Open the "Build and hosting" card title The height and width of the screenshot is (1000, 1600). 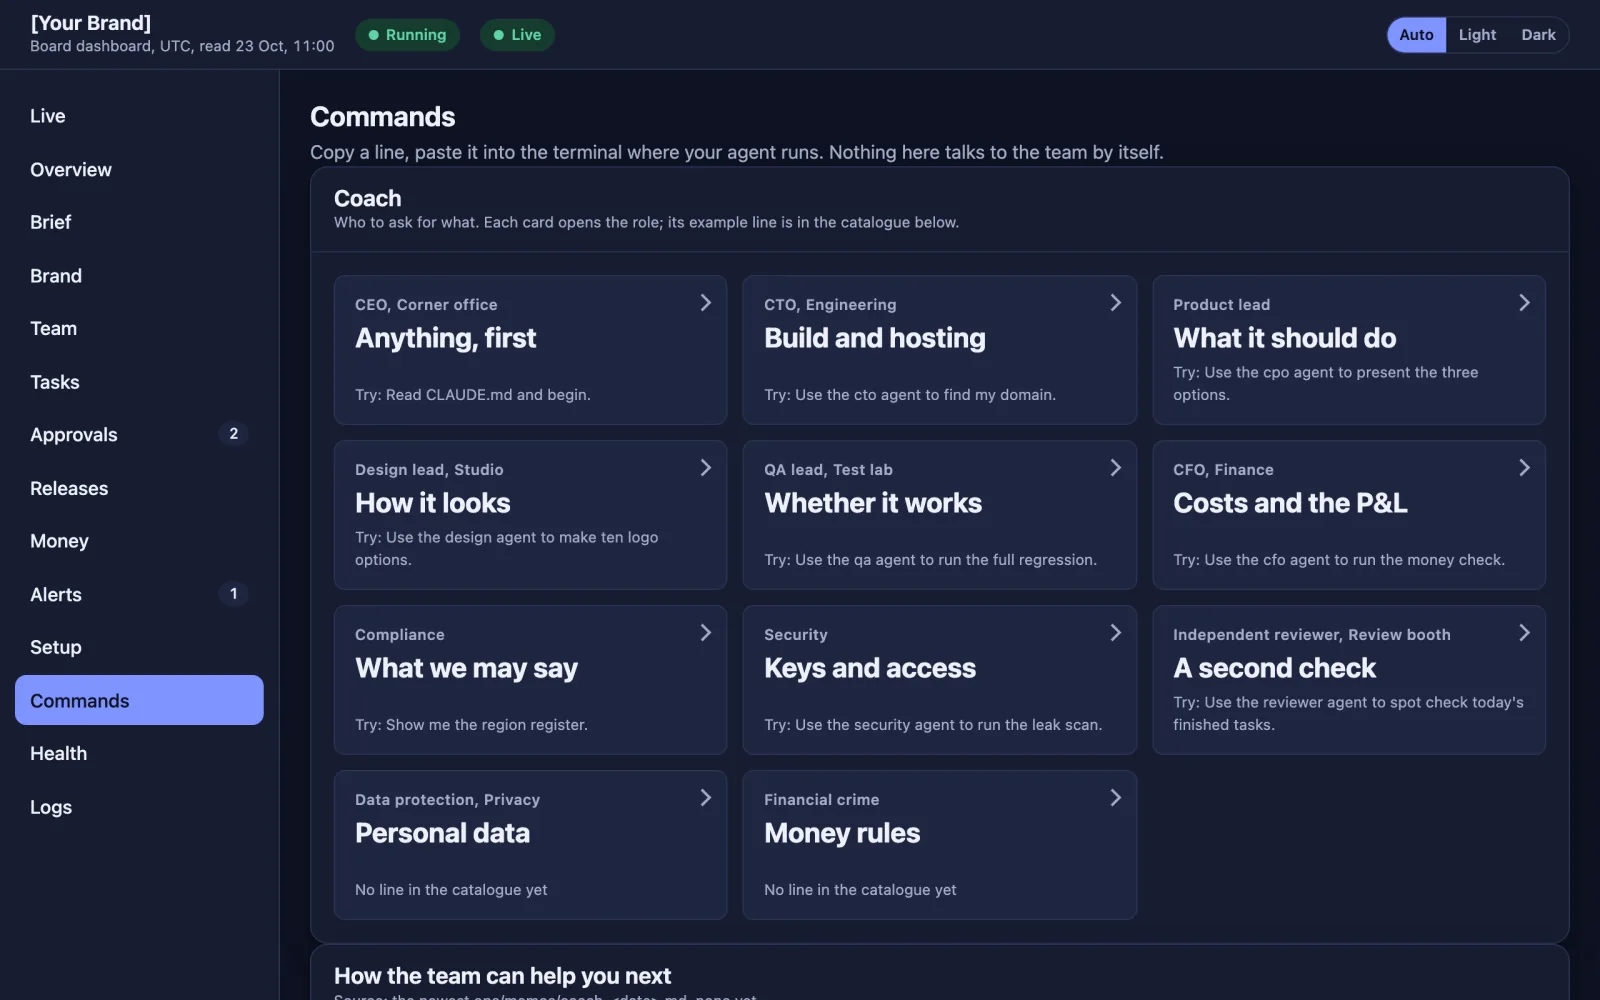pyautogui.click(x=875, y=338)
